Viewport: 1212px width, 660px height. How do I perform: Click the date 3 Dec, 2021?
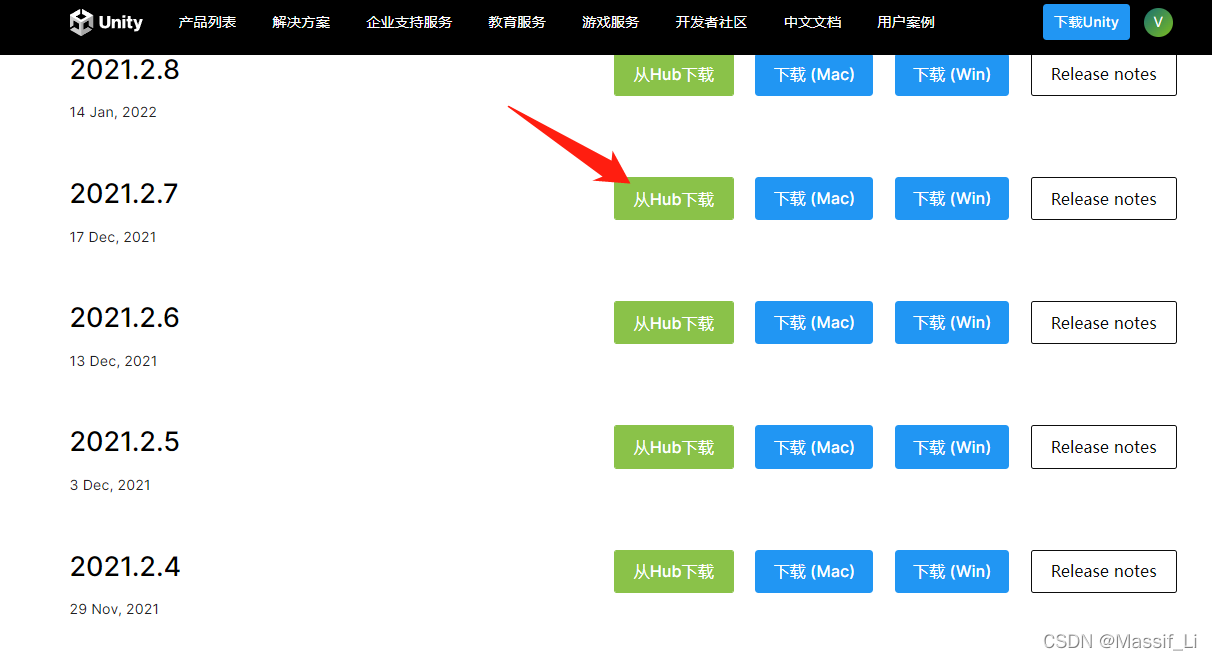click(x=110, y=485)
